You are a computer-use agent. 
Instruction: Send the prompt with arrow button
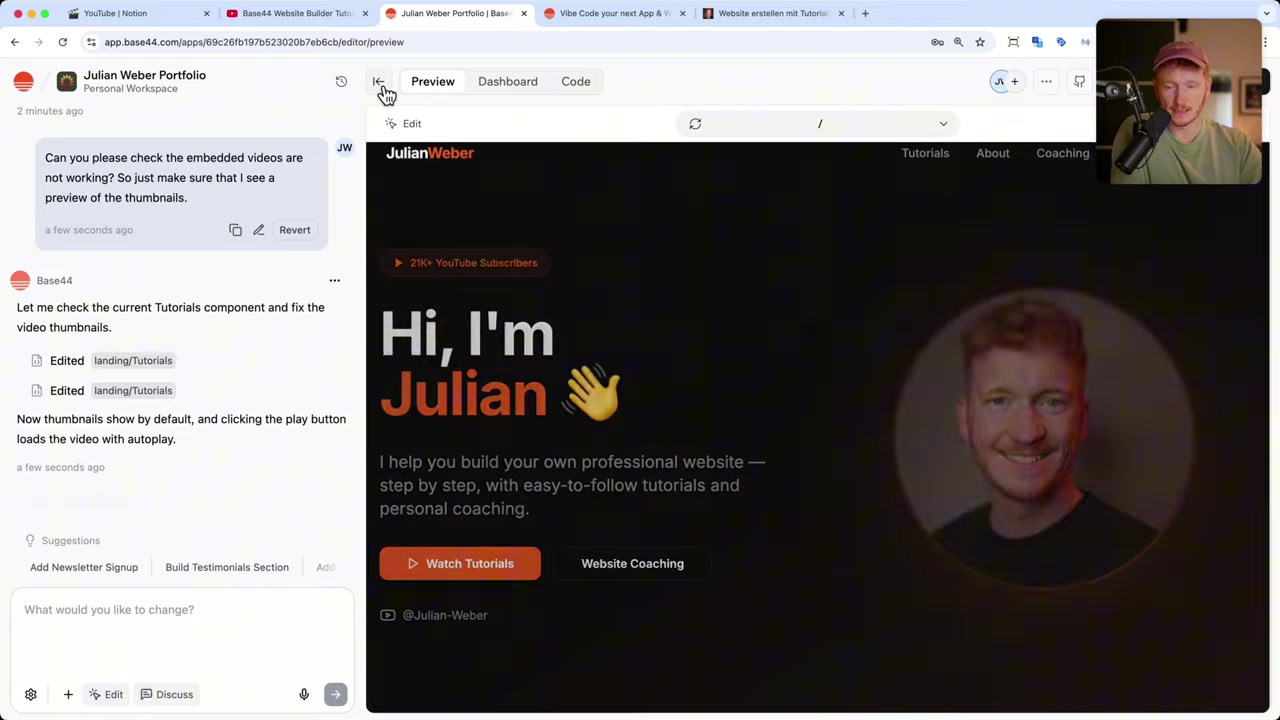(x=335, y=694)
